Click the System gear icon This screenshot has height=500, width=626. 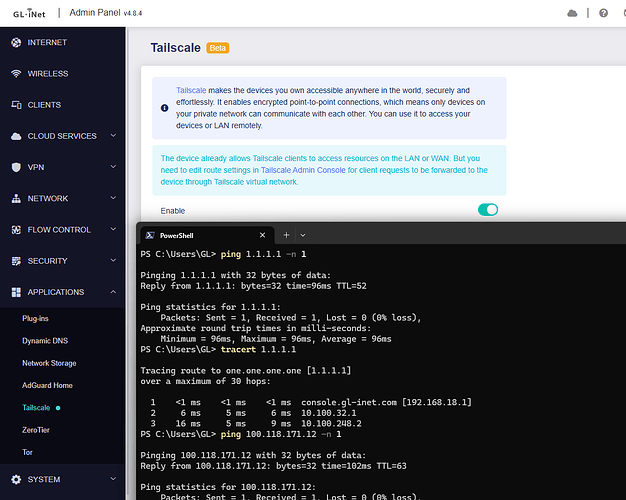point(16,479)
